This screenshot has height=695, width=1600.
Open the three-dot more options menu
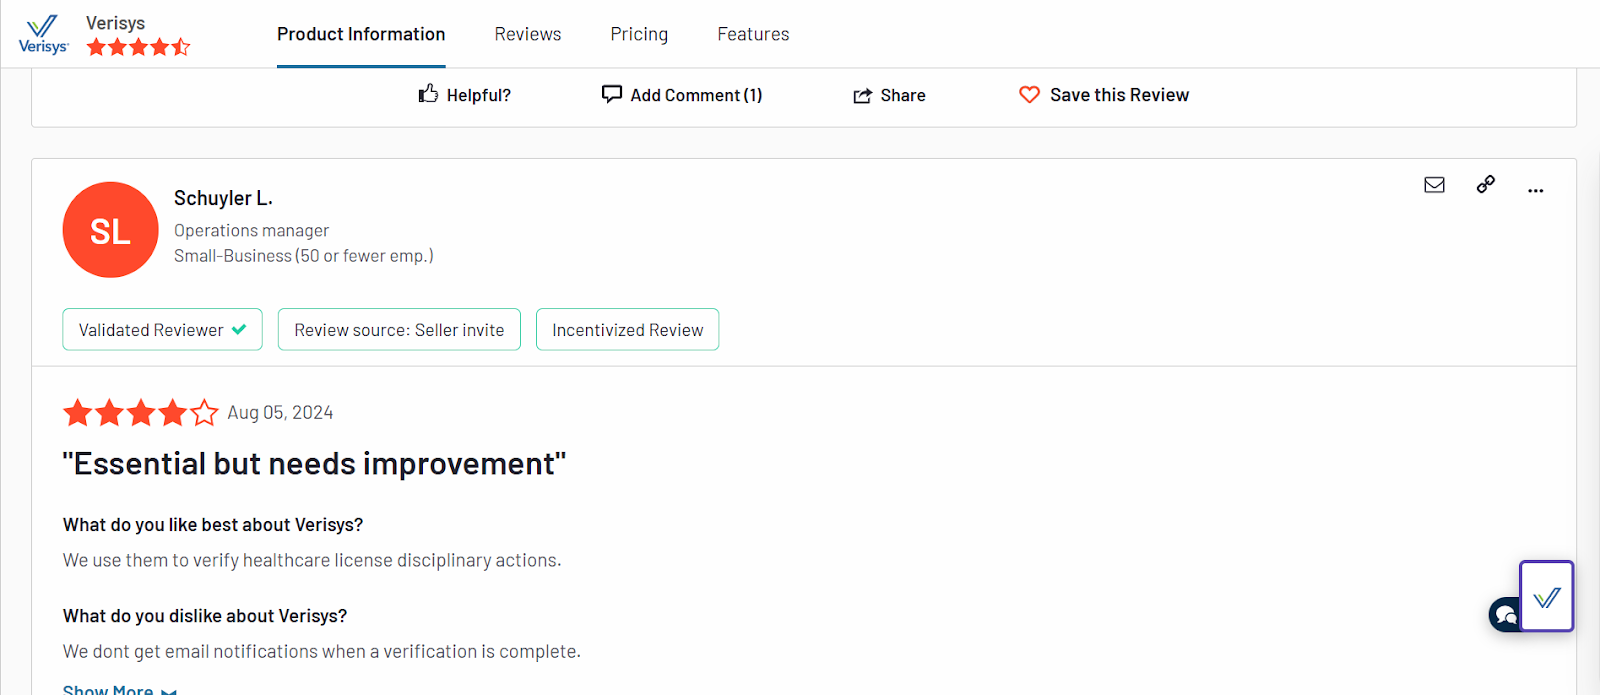pos(1536,190)
